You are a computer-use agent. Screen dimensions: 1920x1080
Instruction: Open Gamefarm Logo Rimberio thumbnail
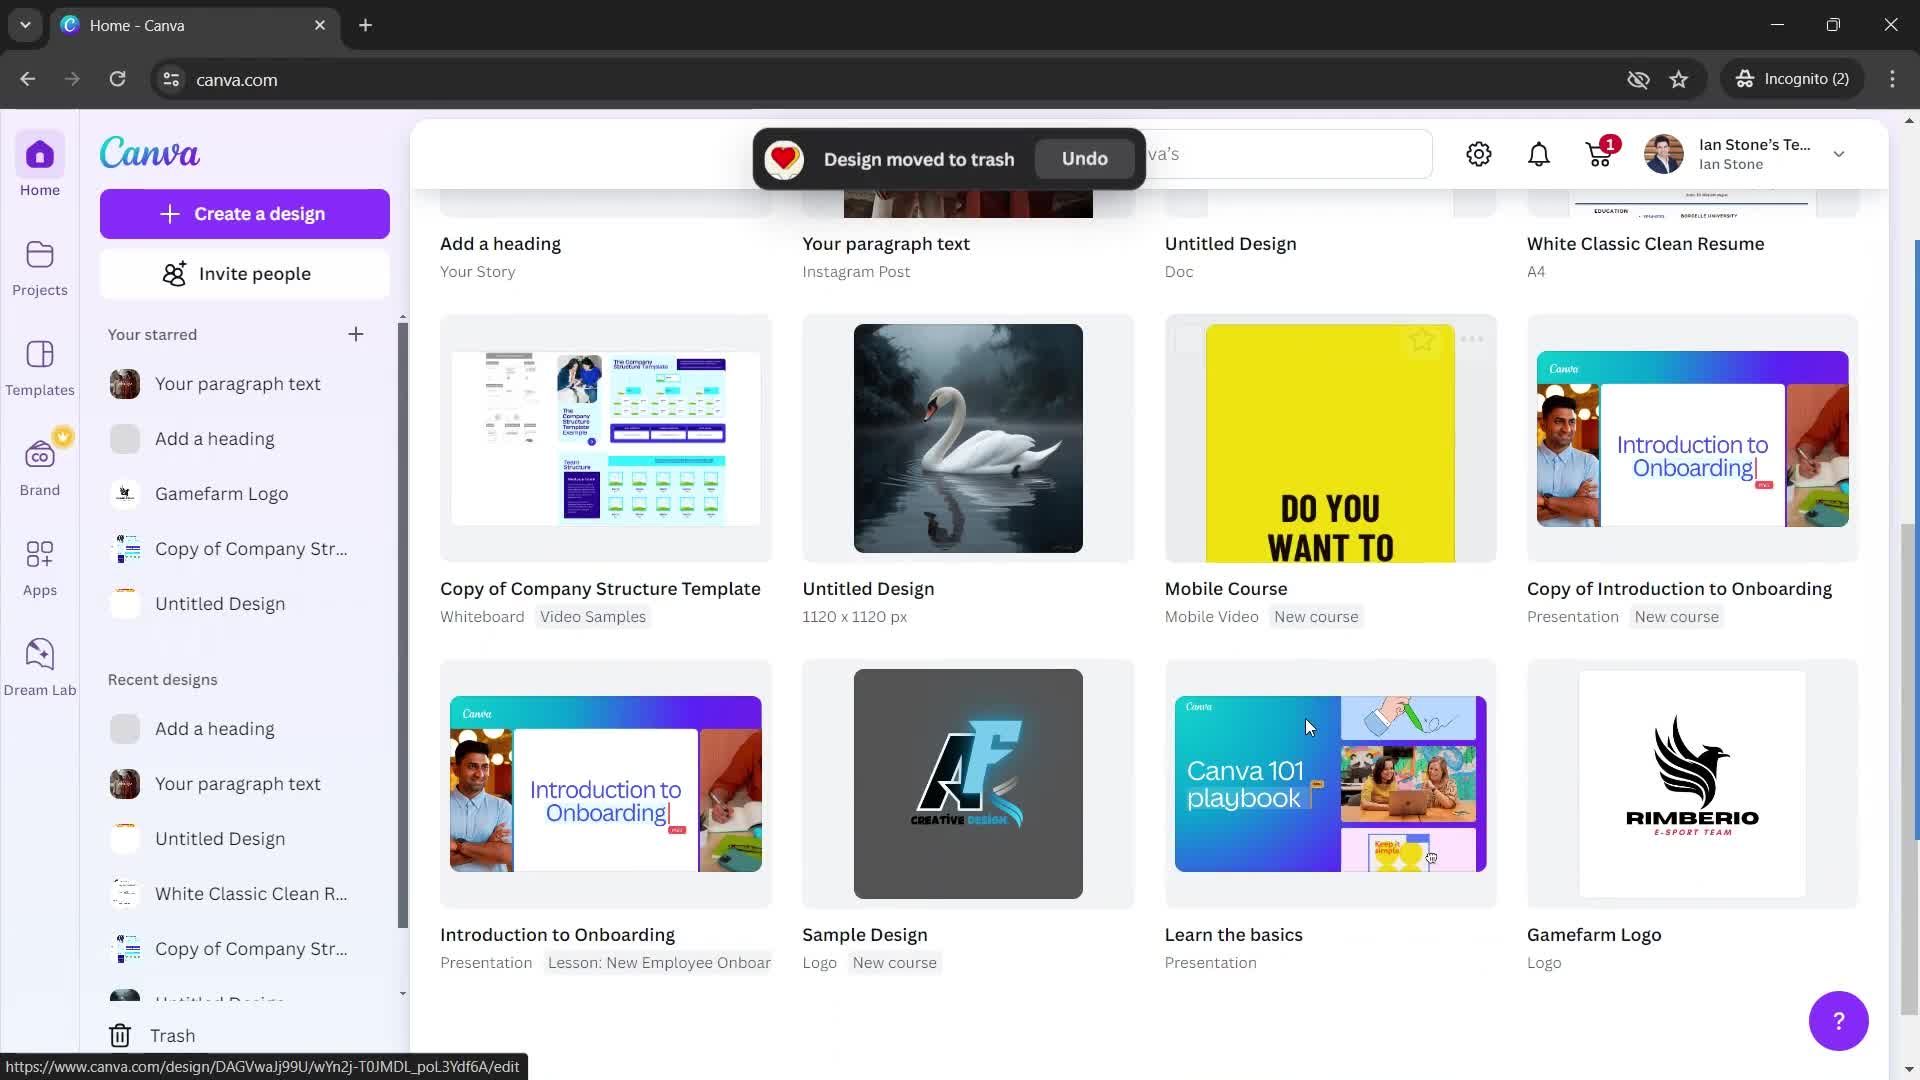(x=1692, y=784)
